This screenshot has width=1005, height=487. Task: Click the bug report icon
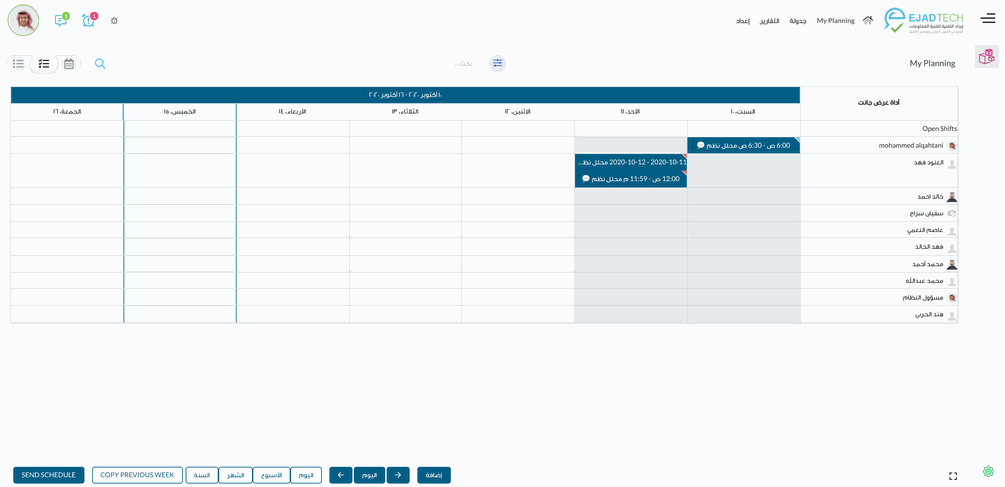pyautogui.click(x=114, y=21)
